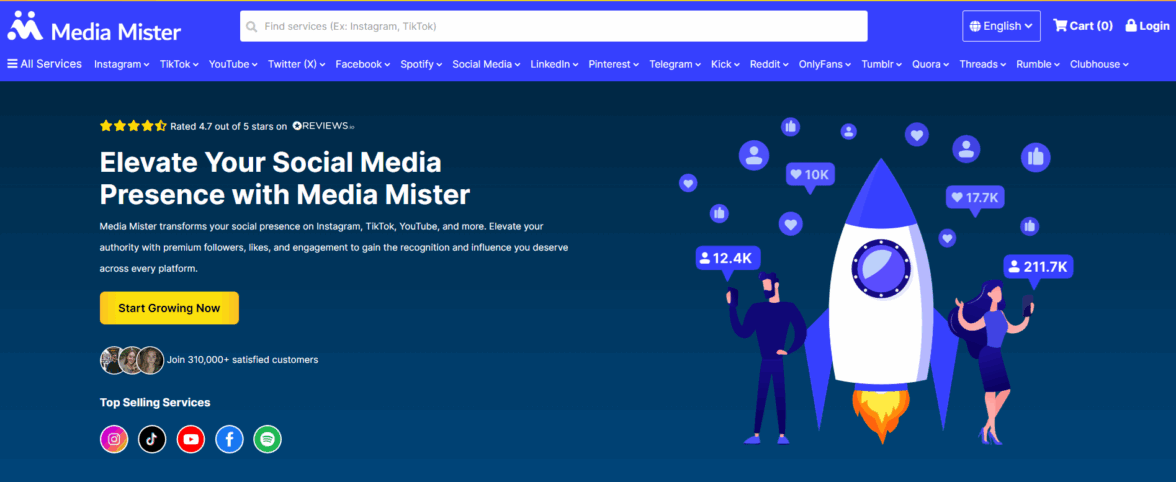Open the All Services hamburger menu
The image size is (1176, 482).
[44, 64]
